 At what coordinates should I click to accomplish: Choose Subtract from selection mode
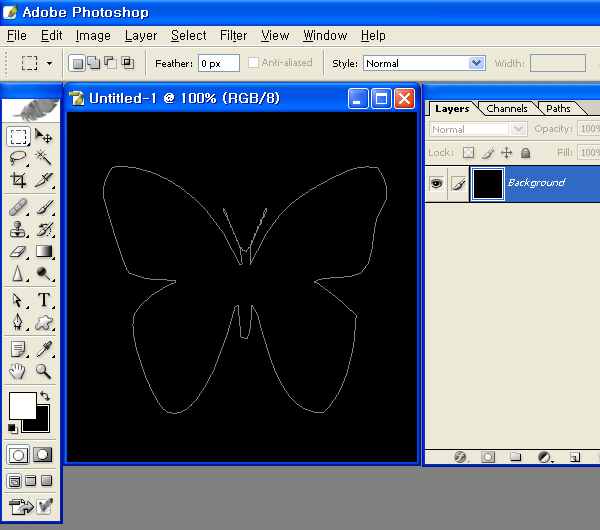click(x=111, y=63)
